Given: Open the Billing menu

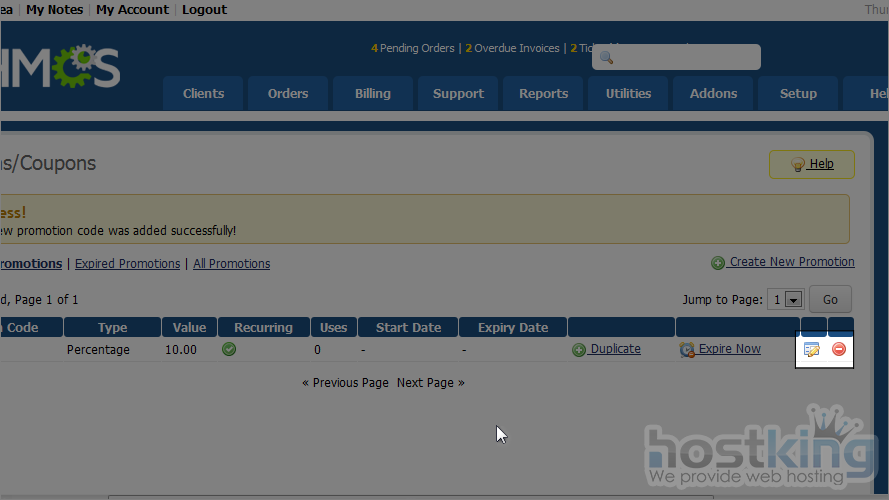Looking at the screenshot, I should tap(373, 94).
